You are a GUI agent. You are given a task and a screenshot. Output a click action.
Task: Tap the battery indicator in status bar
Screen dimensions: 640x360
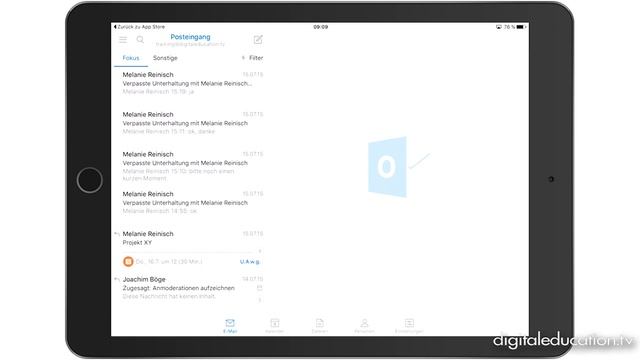(x=521, y=27)
